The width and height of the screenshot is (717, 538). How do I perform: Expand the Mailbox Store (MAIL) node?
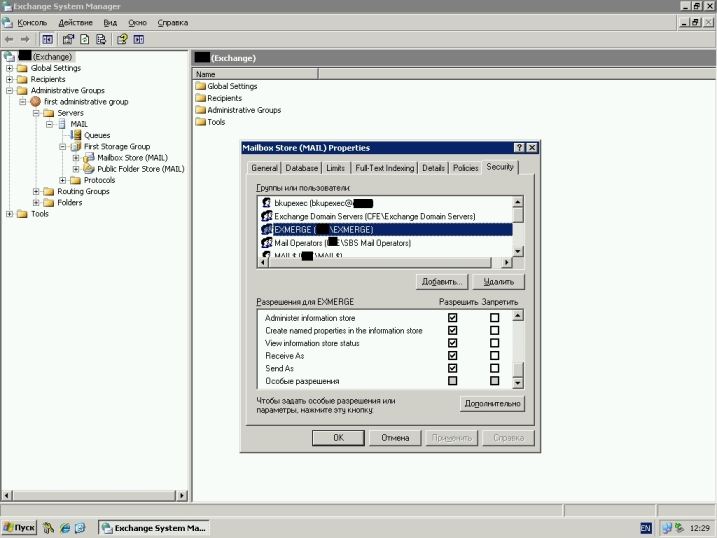76,158
